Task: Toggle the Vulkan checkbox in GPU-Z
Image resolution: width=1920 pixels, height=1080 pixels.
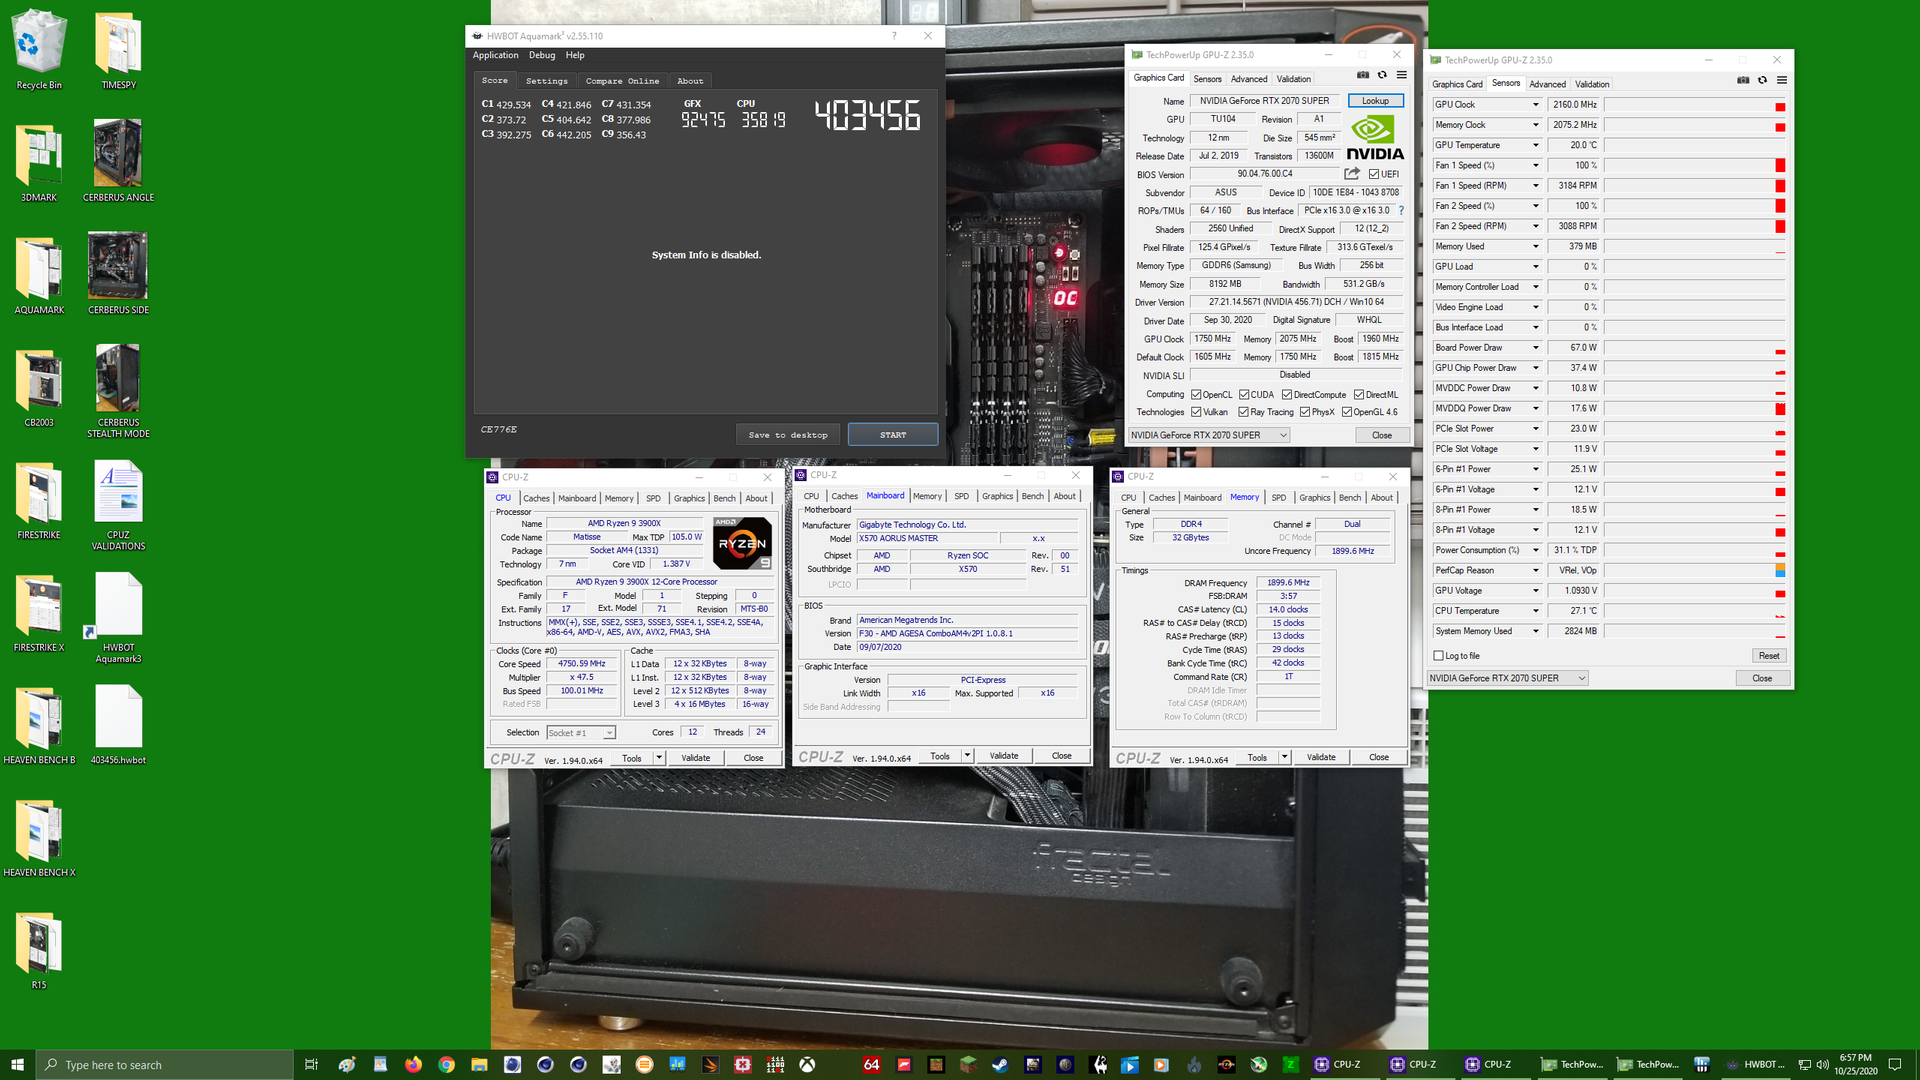Action: tap(1196, 412)
